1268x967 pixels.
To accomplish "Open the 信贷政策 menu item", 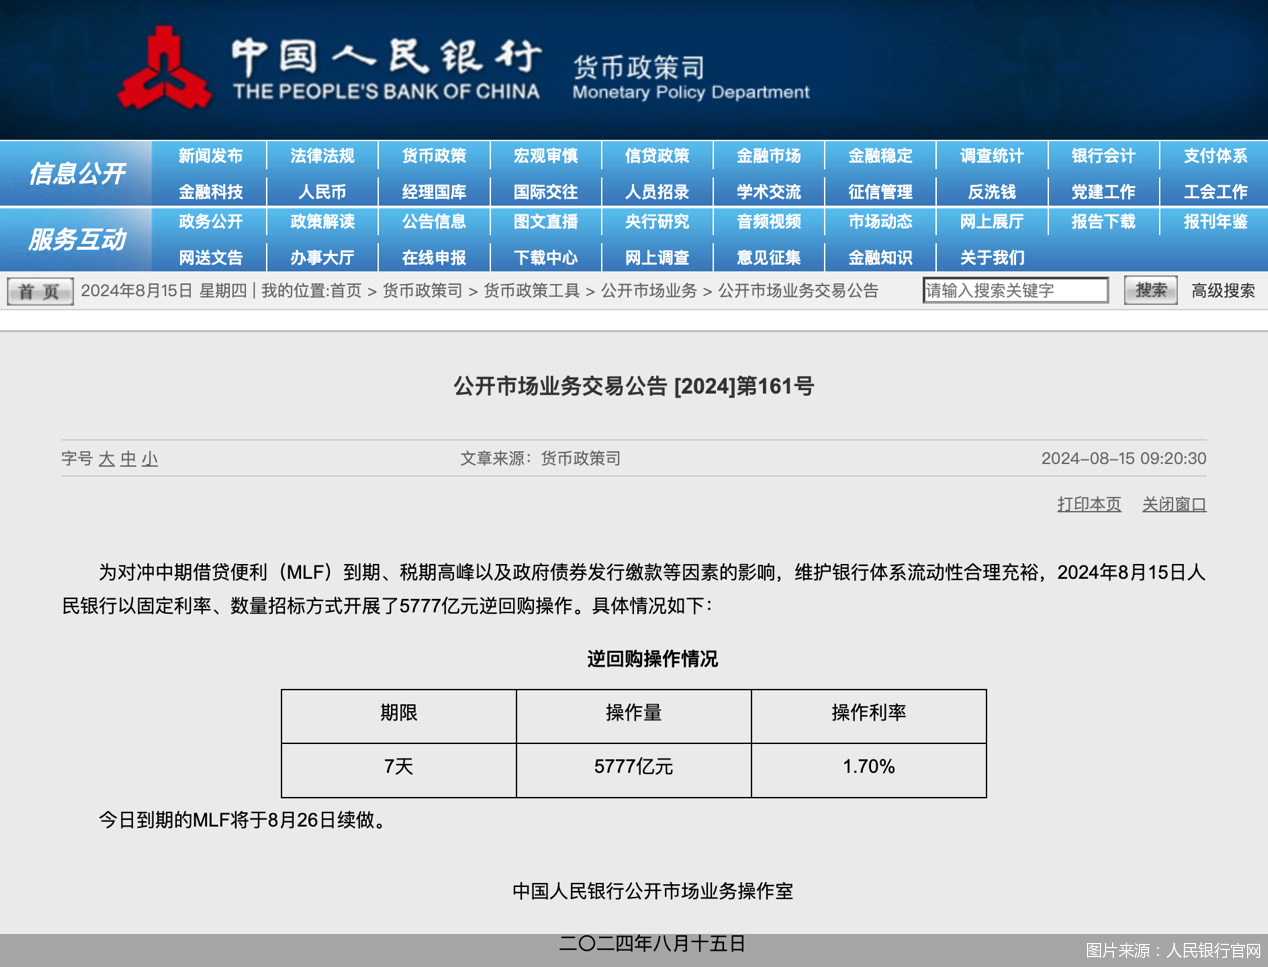I will pos(657,156).
